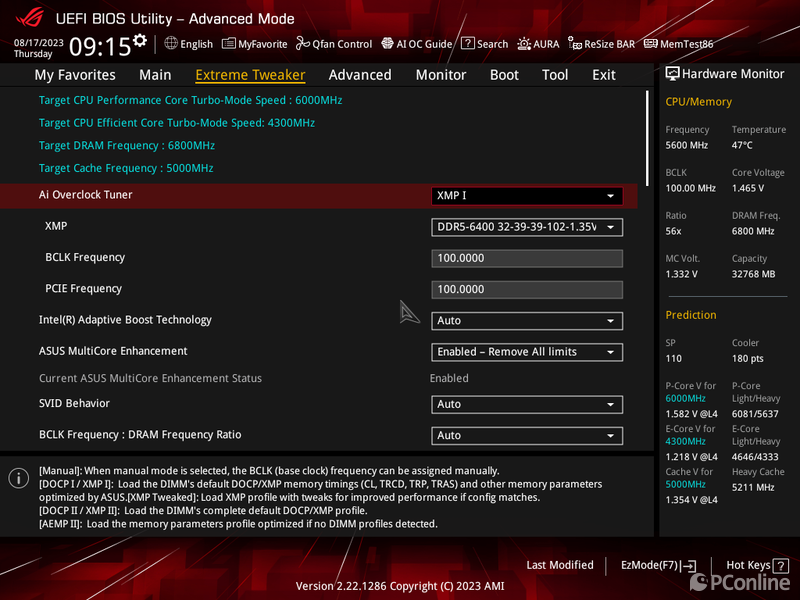The width and height of the screenshot is (800, 600).
Task: Click the 1.465 V Core Voltage value
Action: click(748, 188)
